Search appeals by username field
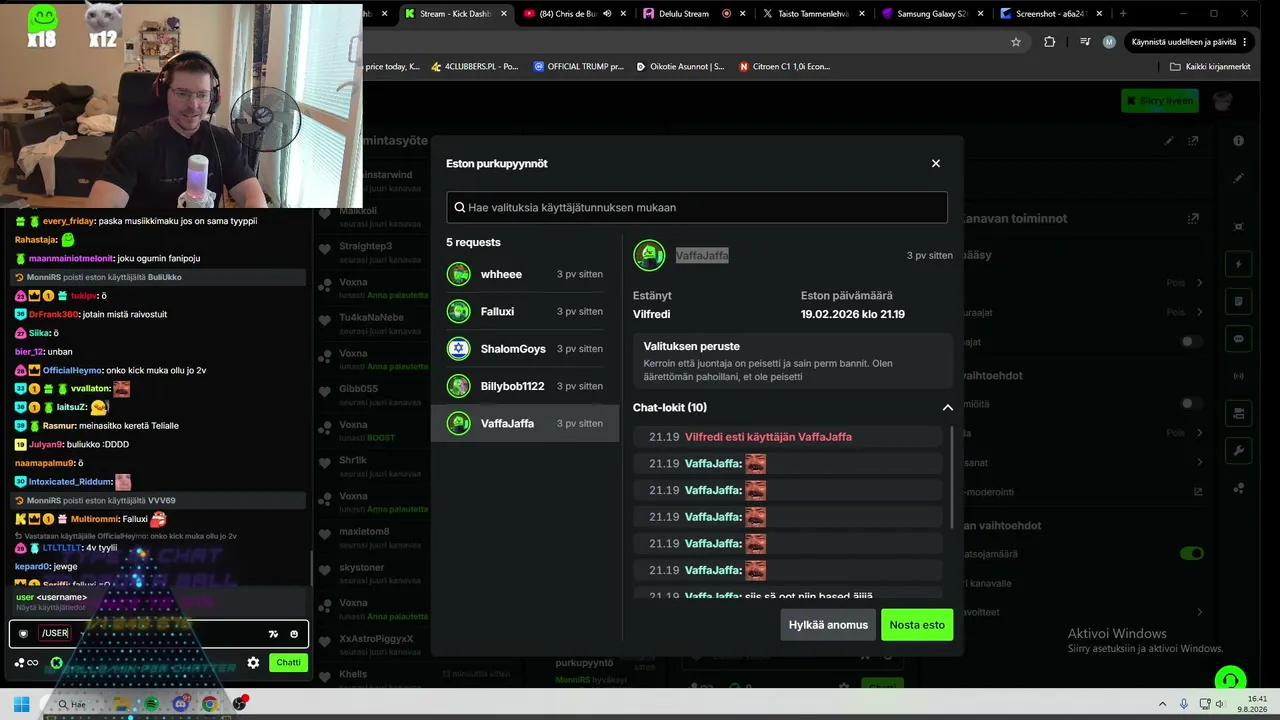 coord(697,207)
